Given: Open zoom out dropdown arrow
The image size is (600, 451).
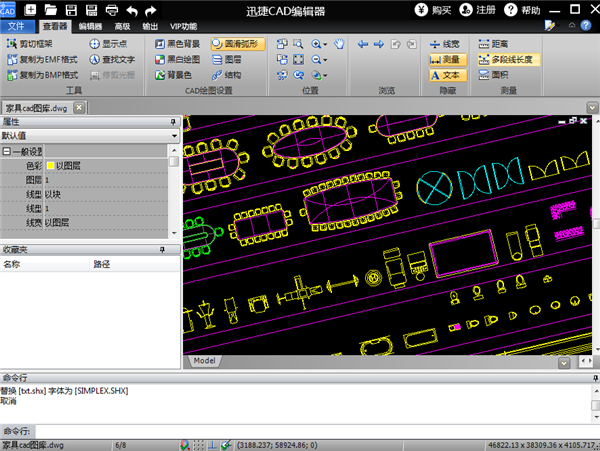Looking at the screenshot, I should tap(325, 60).
